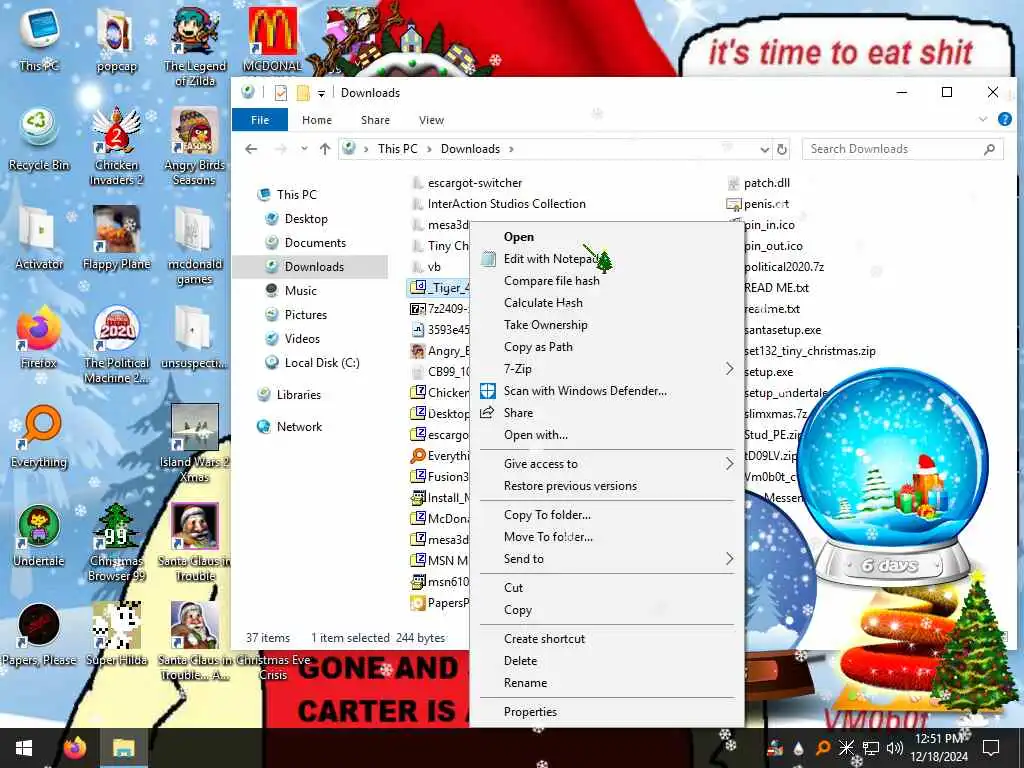Open the recent locations dropdown arrow
1024x768 pixels.
[304, 149]
